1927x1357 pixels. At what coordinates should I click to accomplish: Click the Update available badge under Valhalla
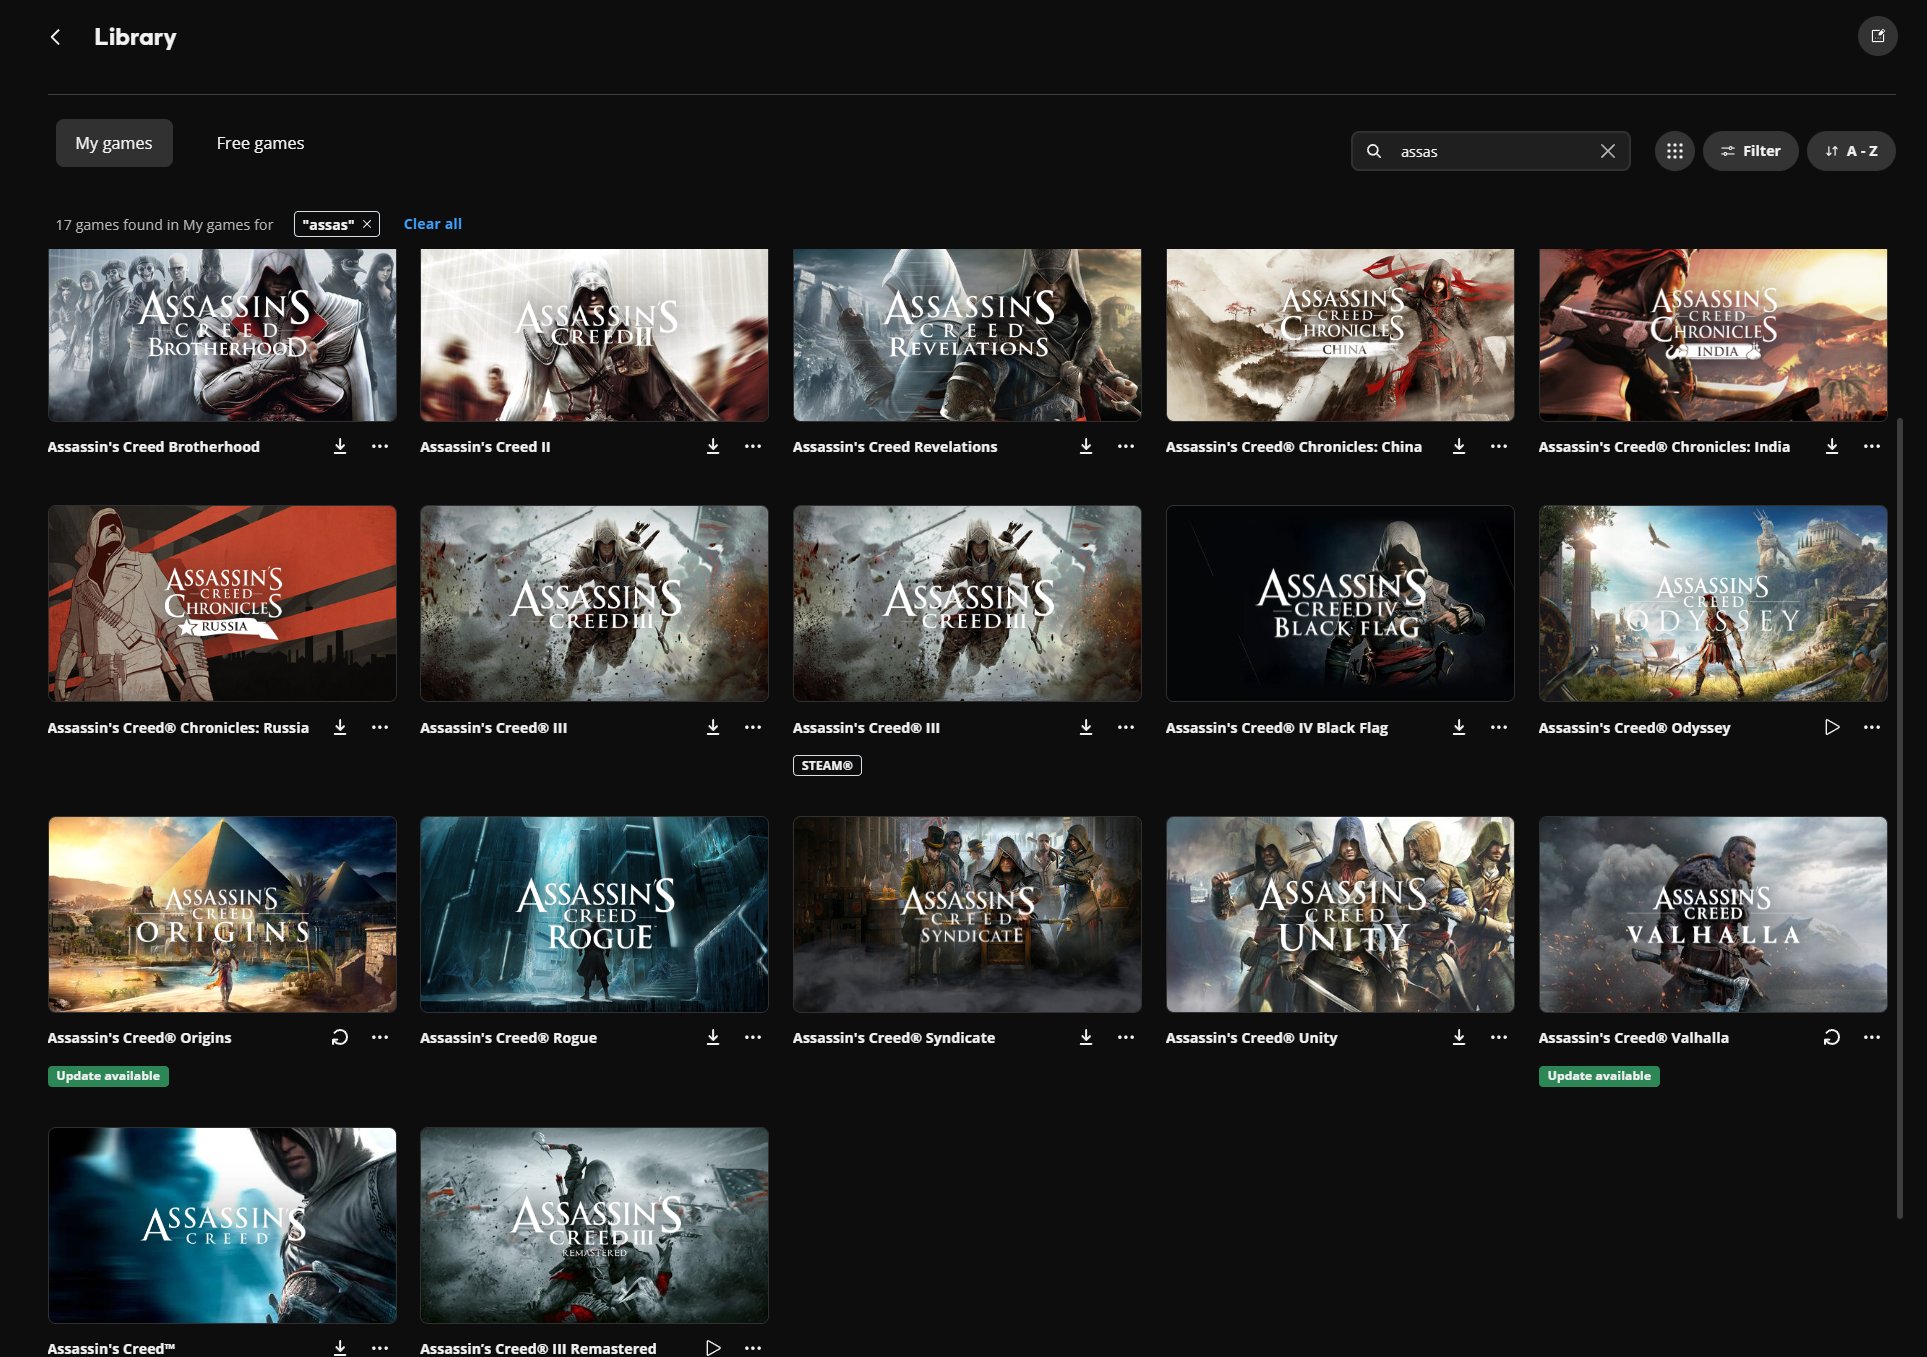[x=1599, y=1076]
